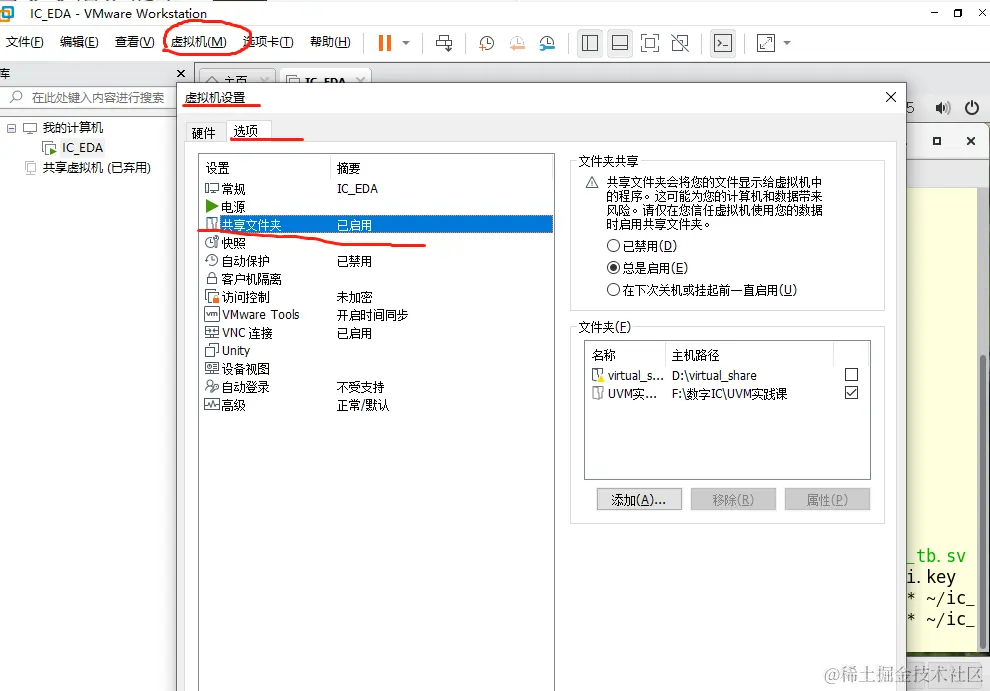
Task: Select the VMware Tools settings row
Action: point(376,315)
